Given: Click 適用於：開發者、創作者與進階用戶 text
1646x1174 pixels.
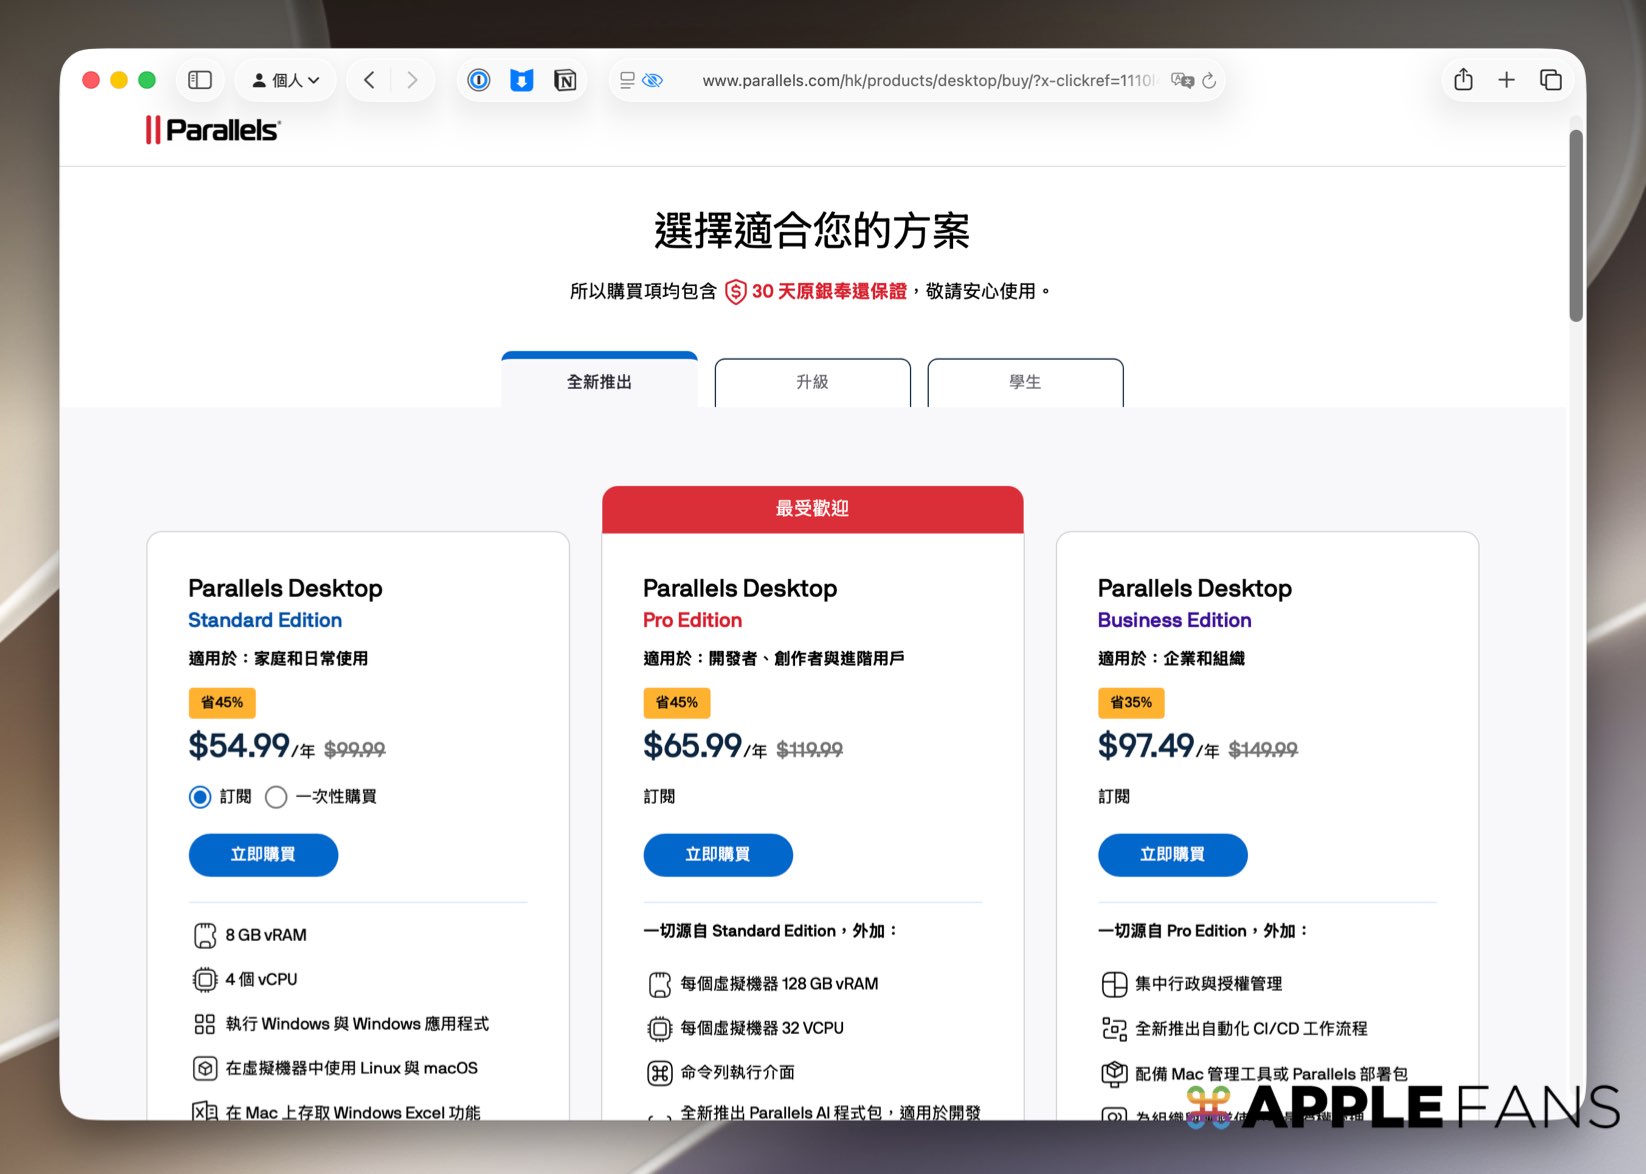Looking at the screenshot, I should tap(774, 658).
